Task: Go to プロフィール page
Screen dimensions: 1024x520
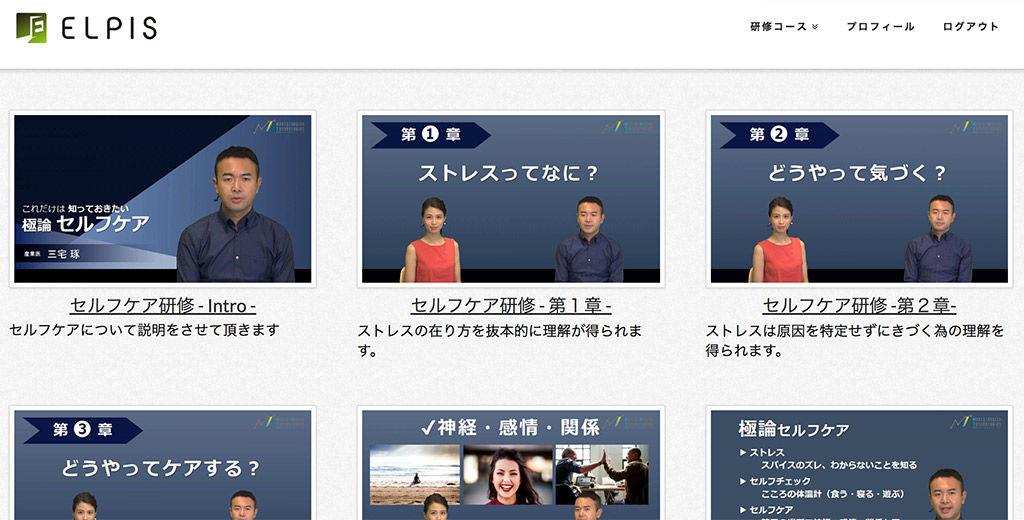Action: pyautogui.click(x=880, y=27)
